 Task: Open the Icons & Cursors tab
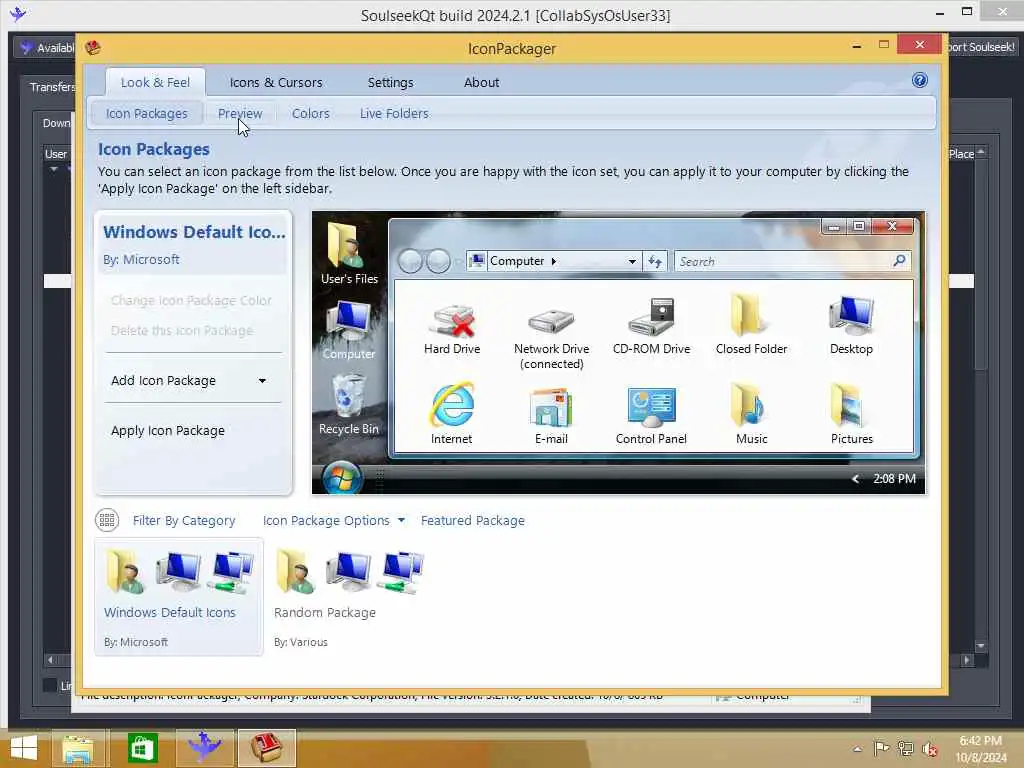point(276,82)
